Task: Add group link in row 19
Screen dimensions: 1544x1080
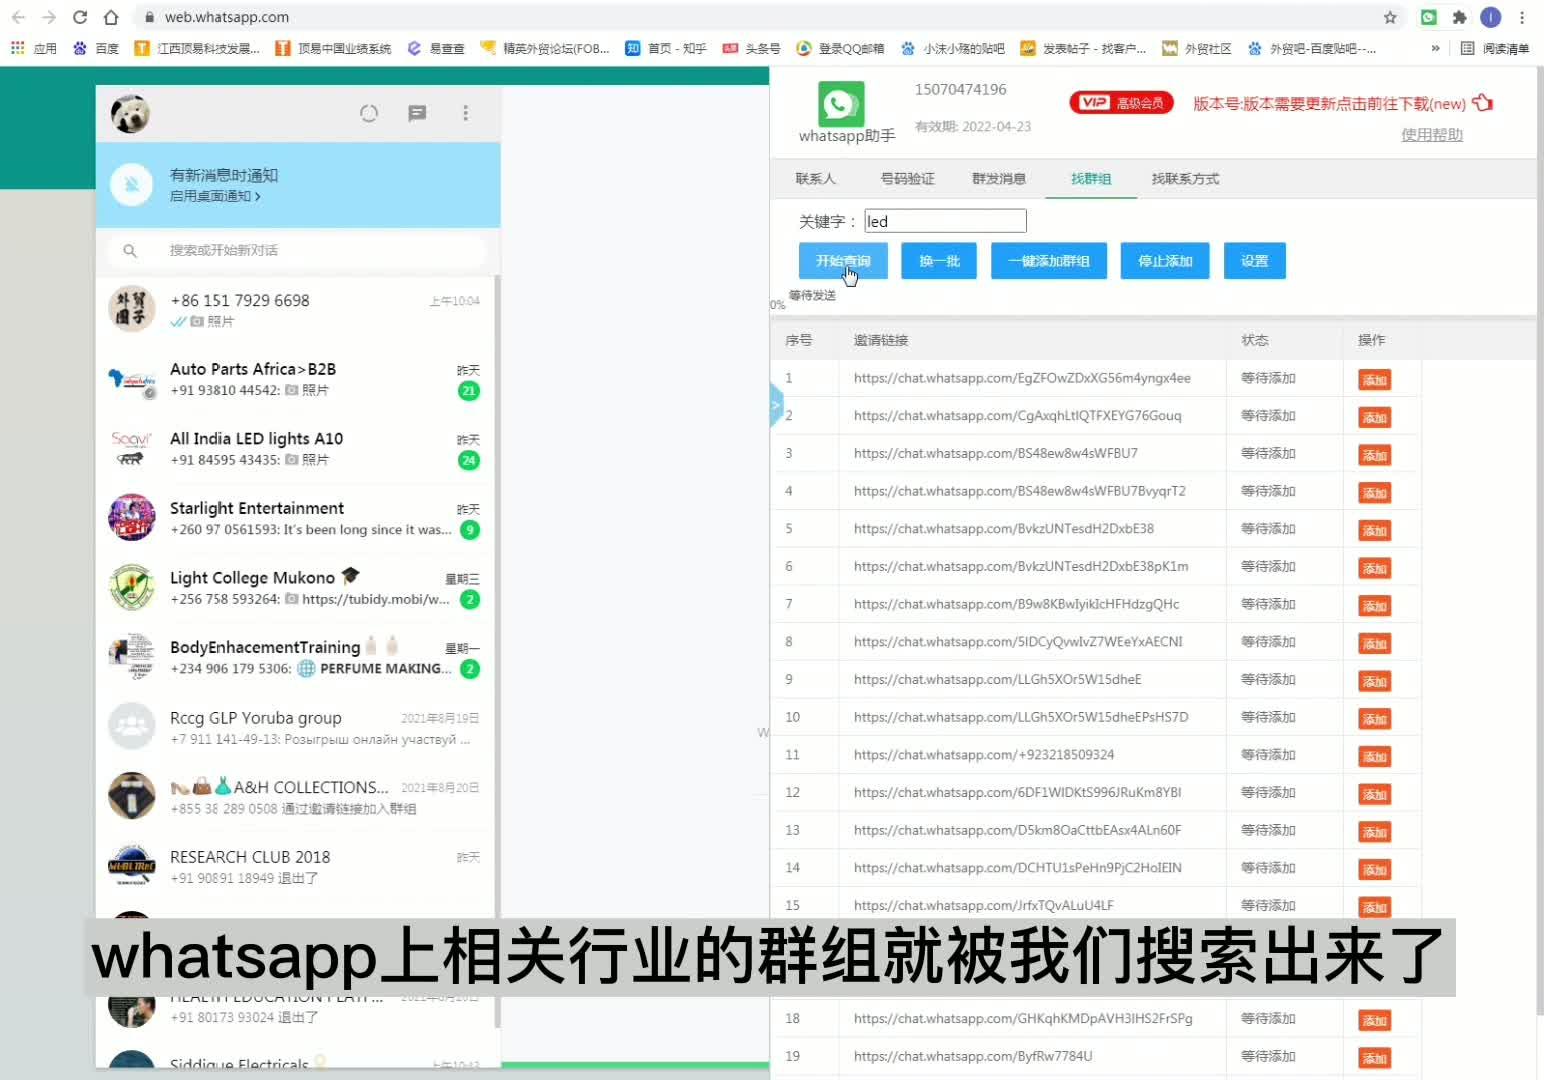Action: click(x=1374, y=1058)
